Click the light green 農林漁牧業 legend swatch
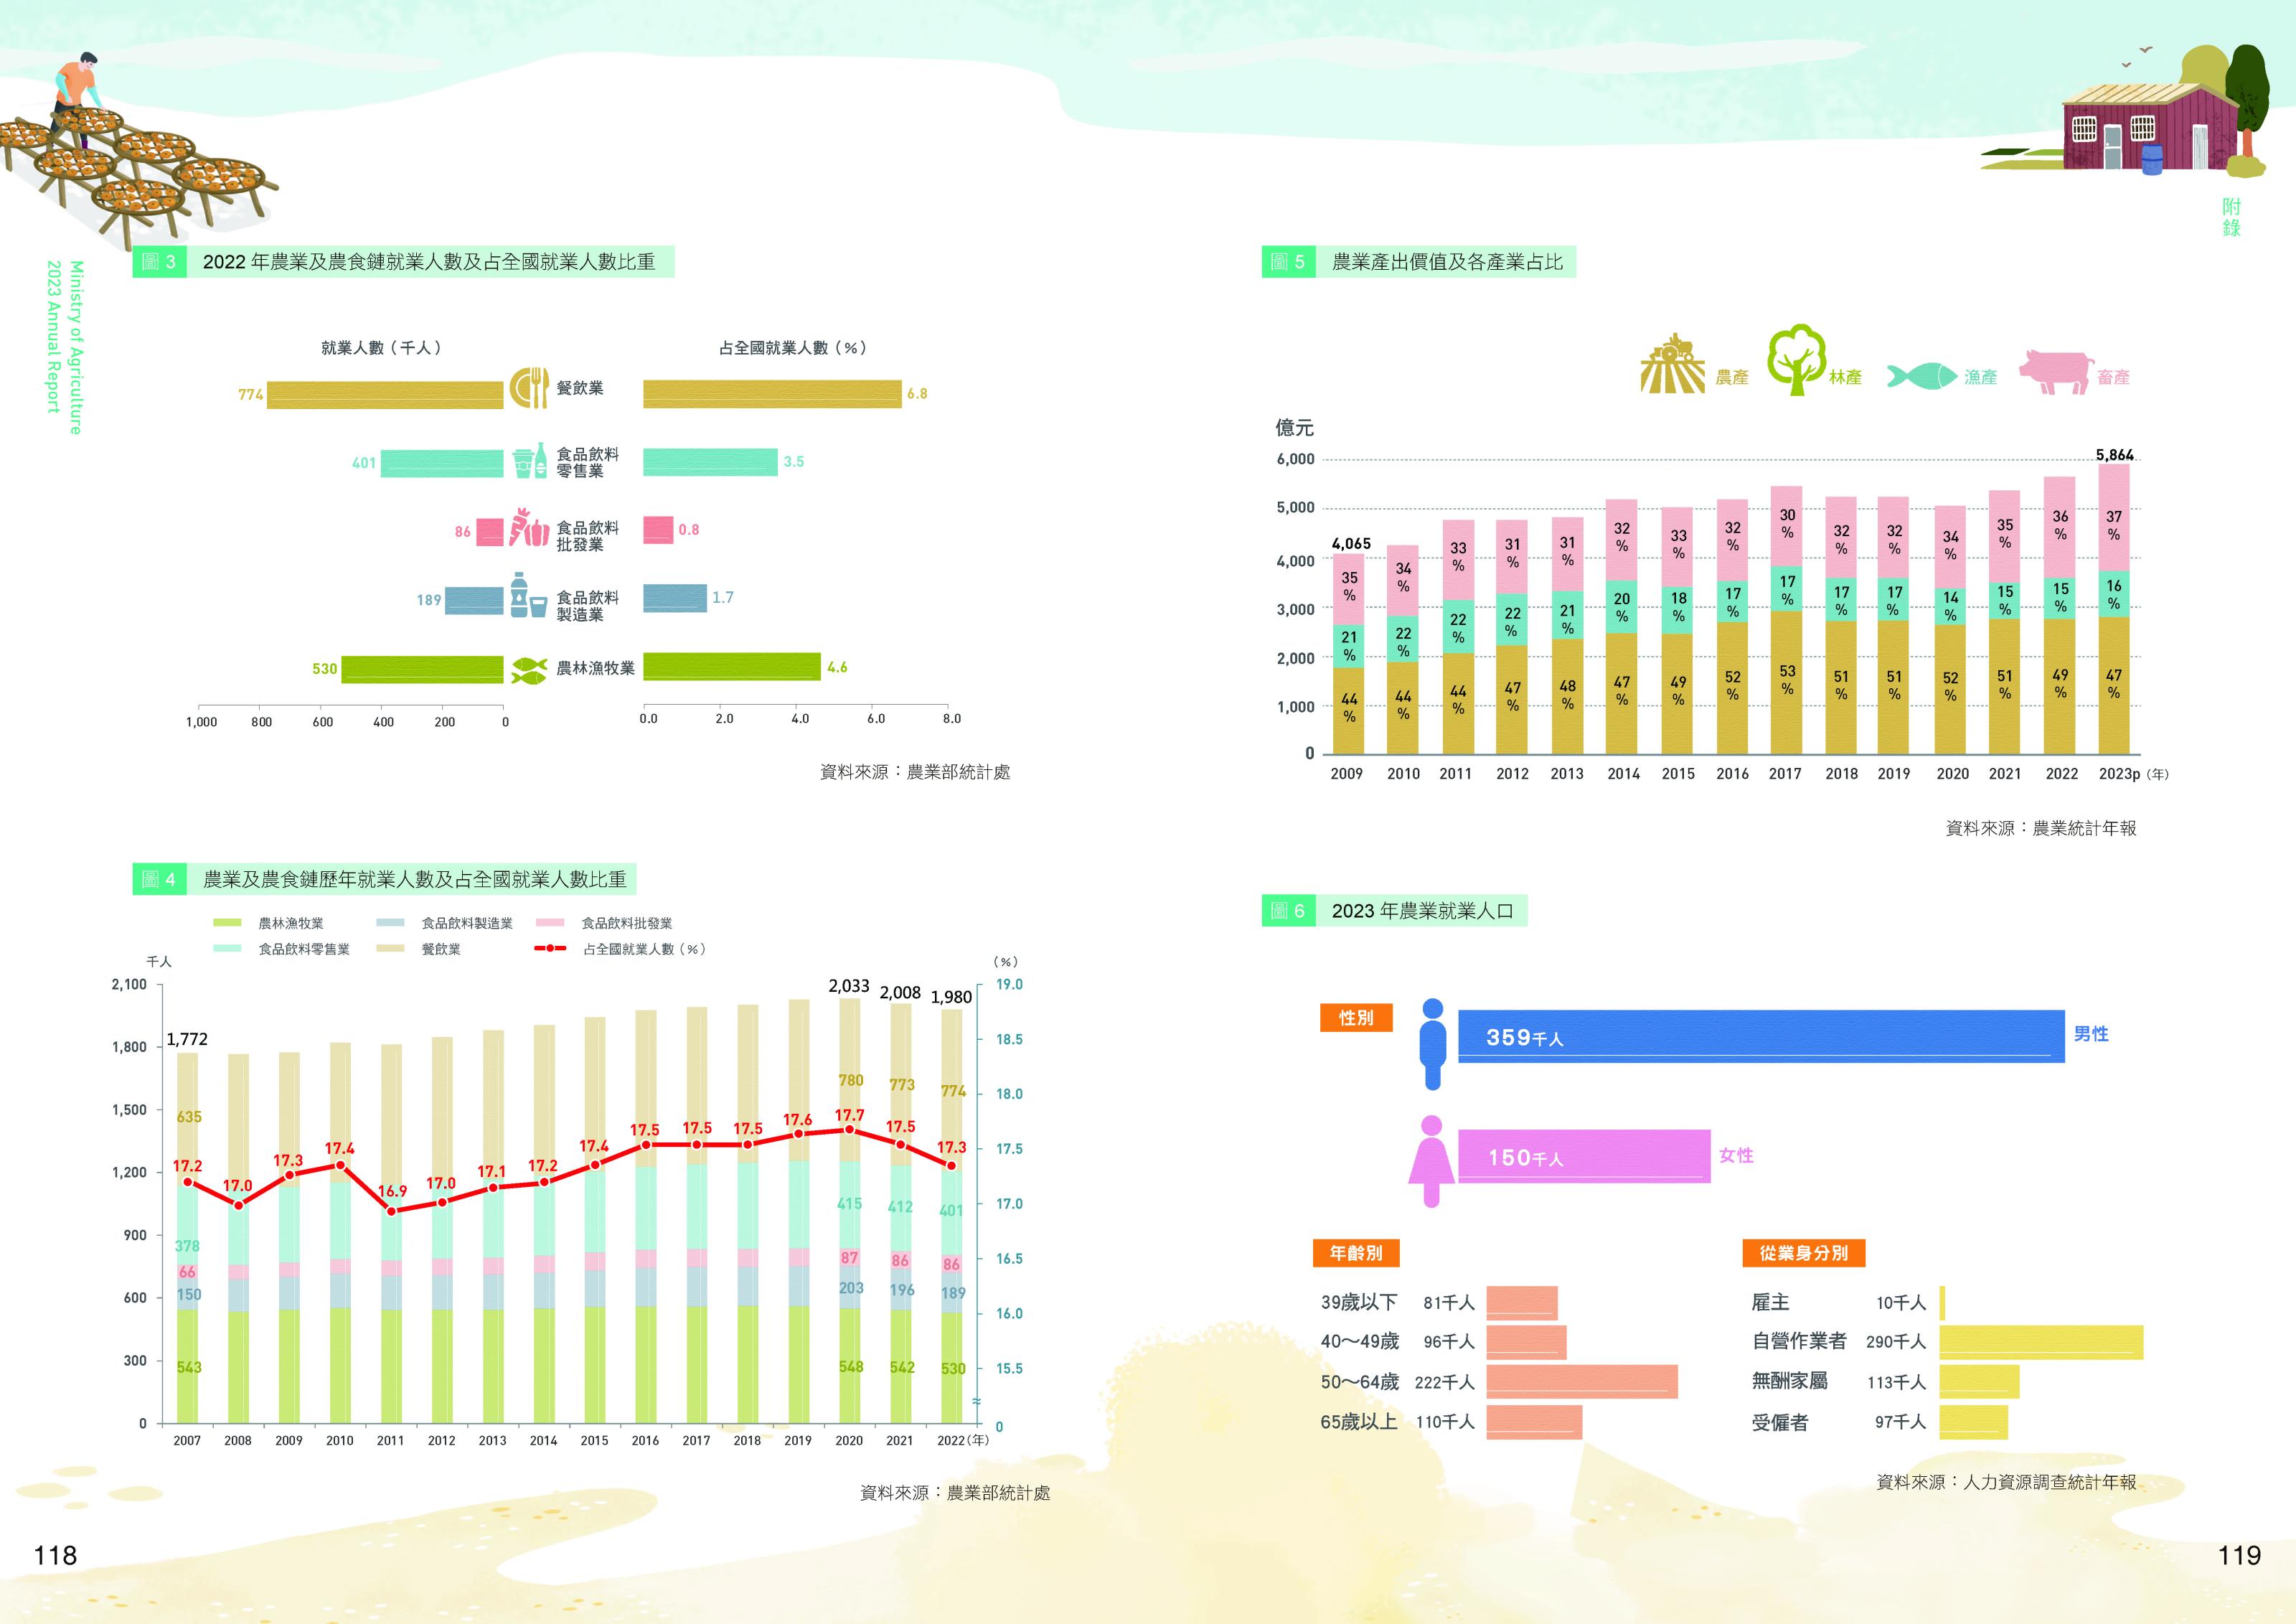 click(228, 923)
